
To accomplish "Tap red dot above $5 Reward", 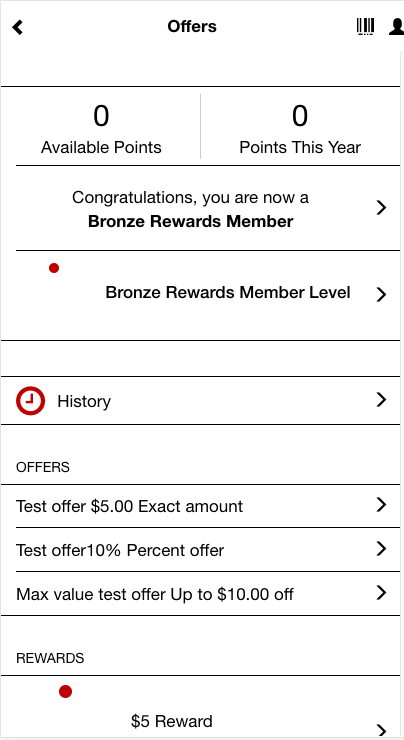I will [x=66, y=692].
